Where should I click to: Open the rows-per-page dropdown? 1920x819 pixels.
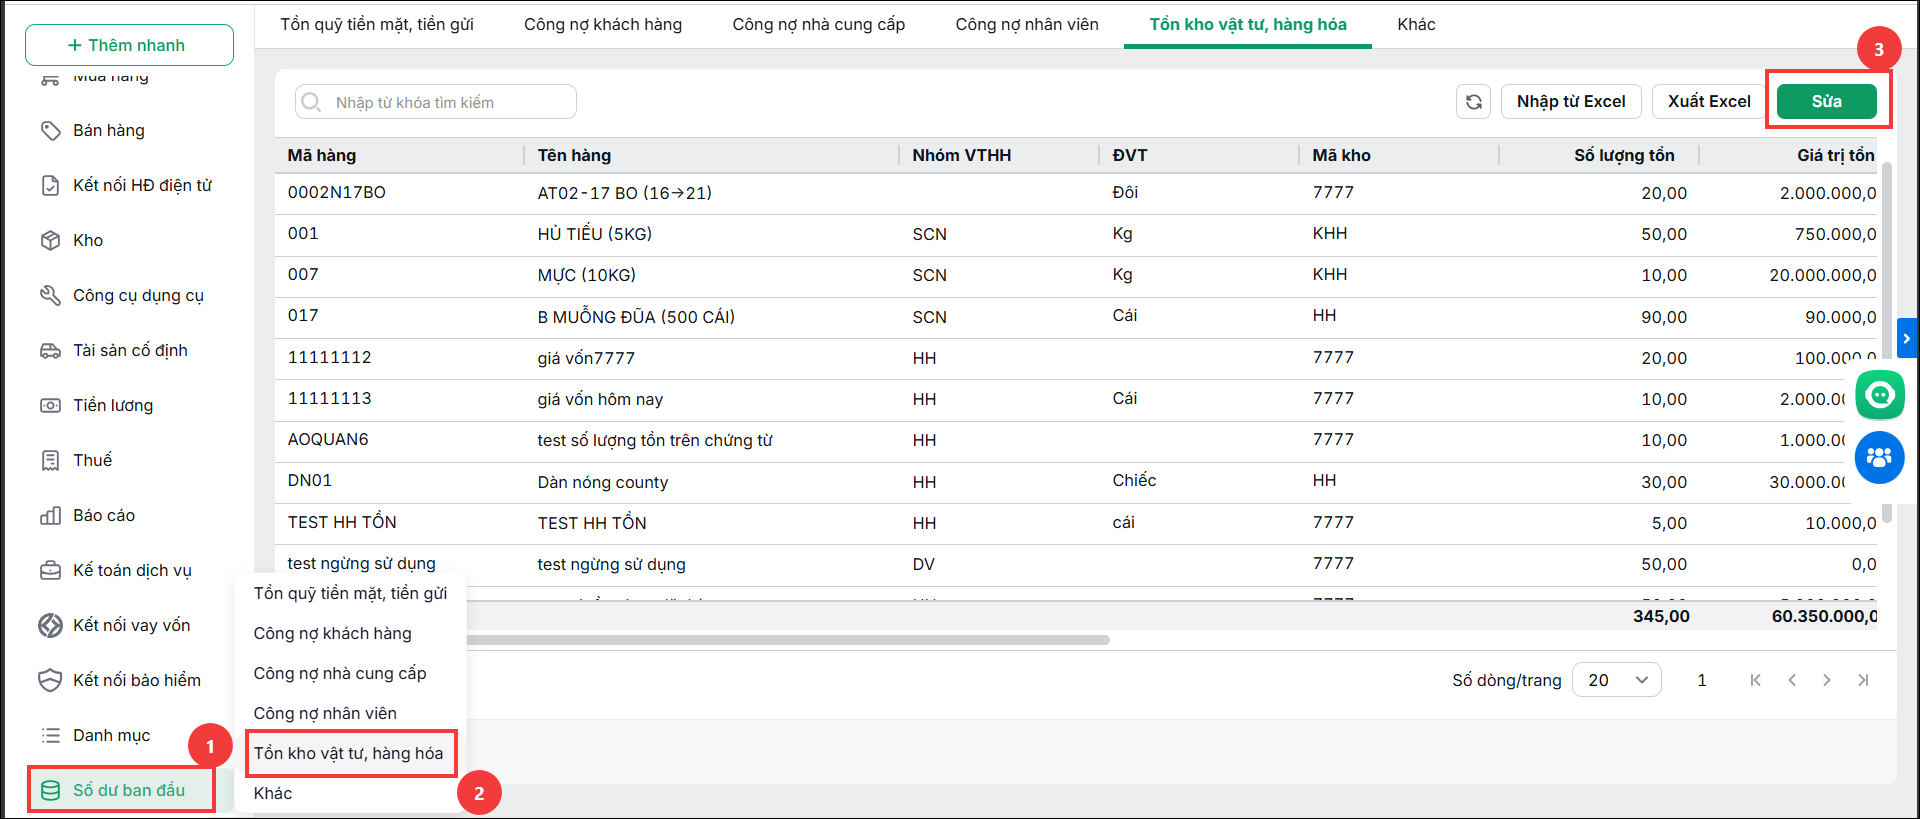(1617, 680)
